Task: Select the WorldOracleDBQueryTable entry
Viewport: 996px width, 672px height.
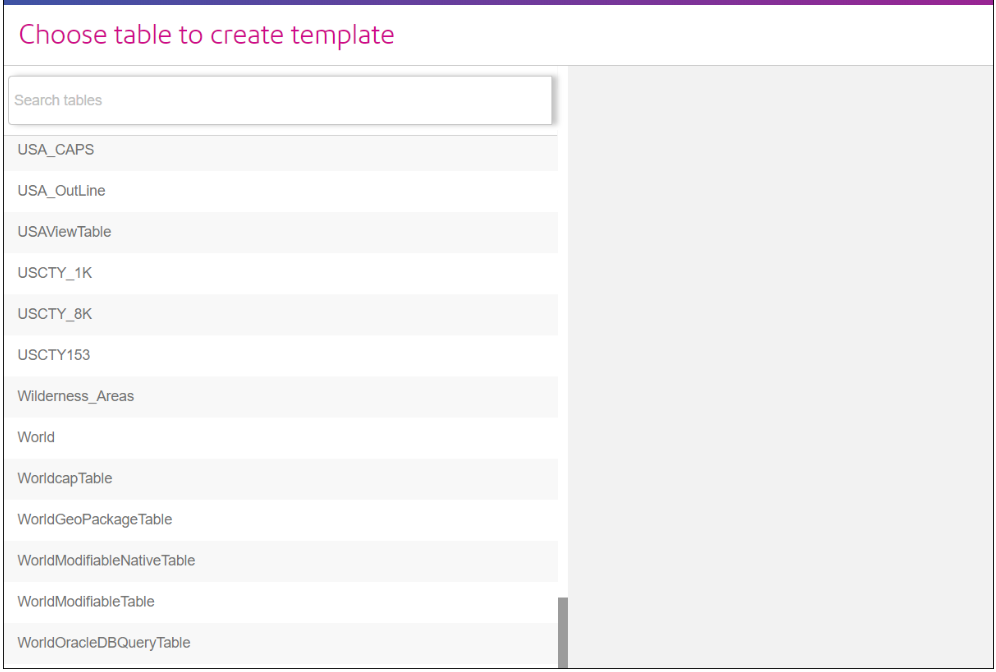Action: click(x=104, y=642)
